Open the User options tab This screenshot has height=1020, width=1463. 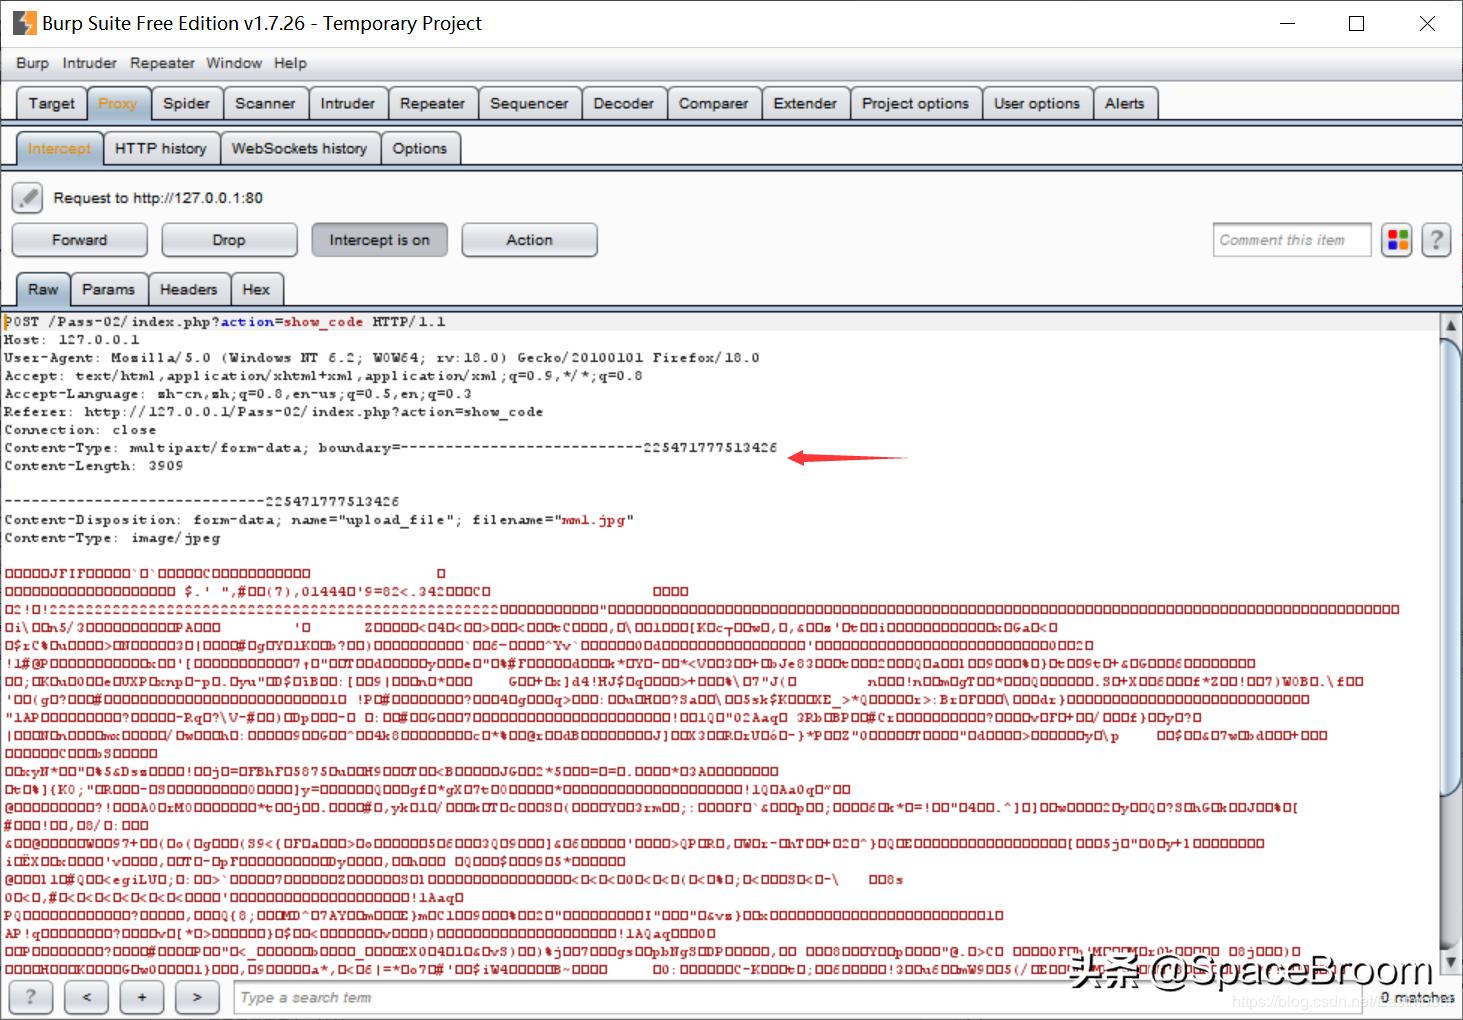pos(1037,103)
